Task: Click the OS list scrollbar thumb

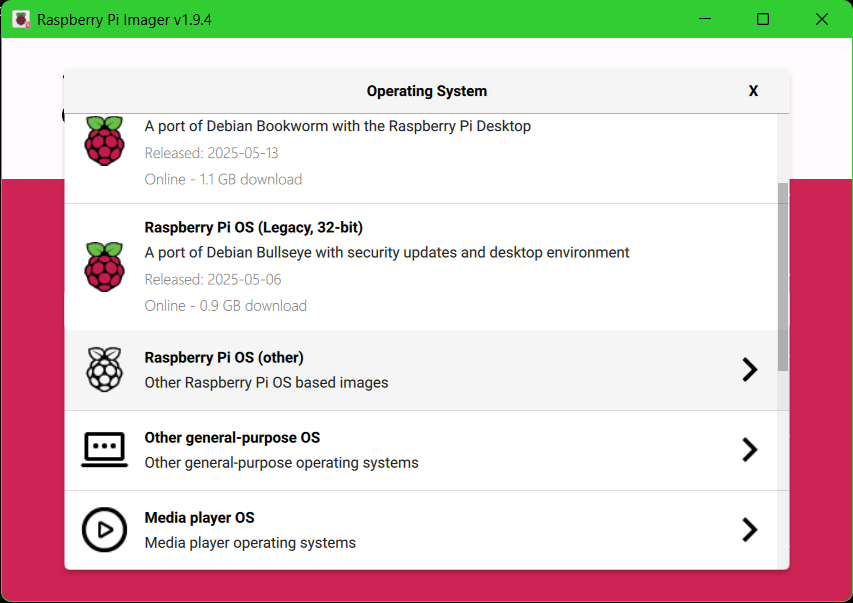Action: point(783,276)
